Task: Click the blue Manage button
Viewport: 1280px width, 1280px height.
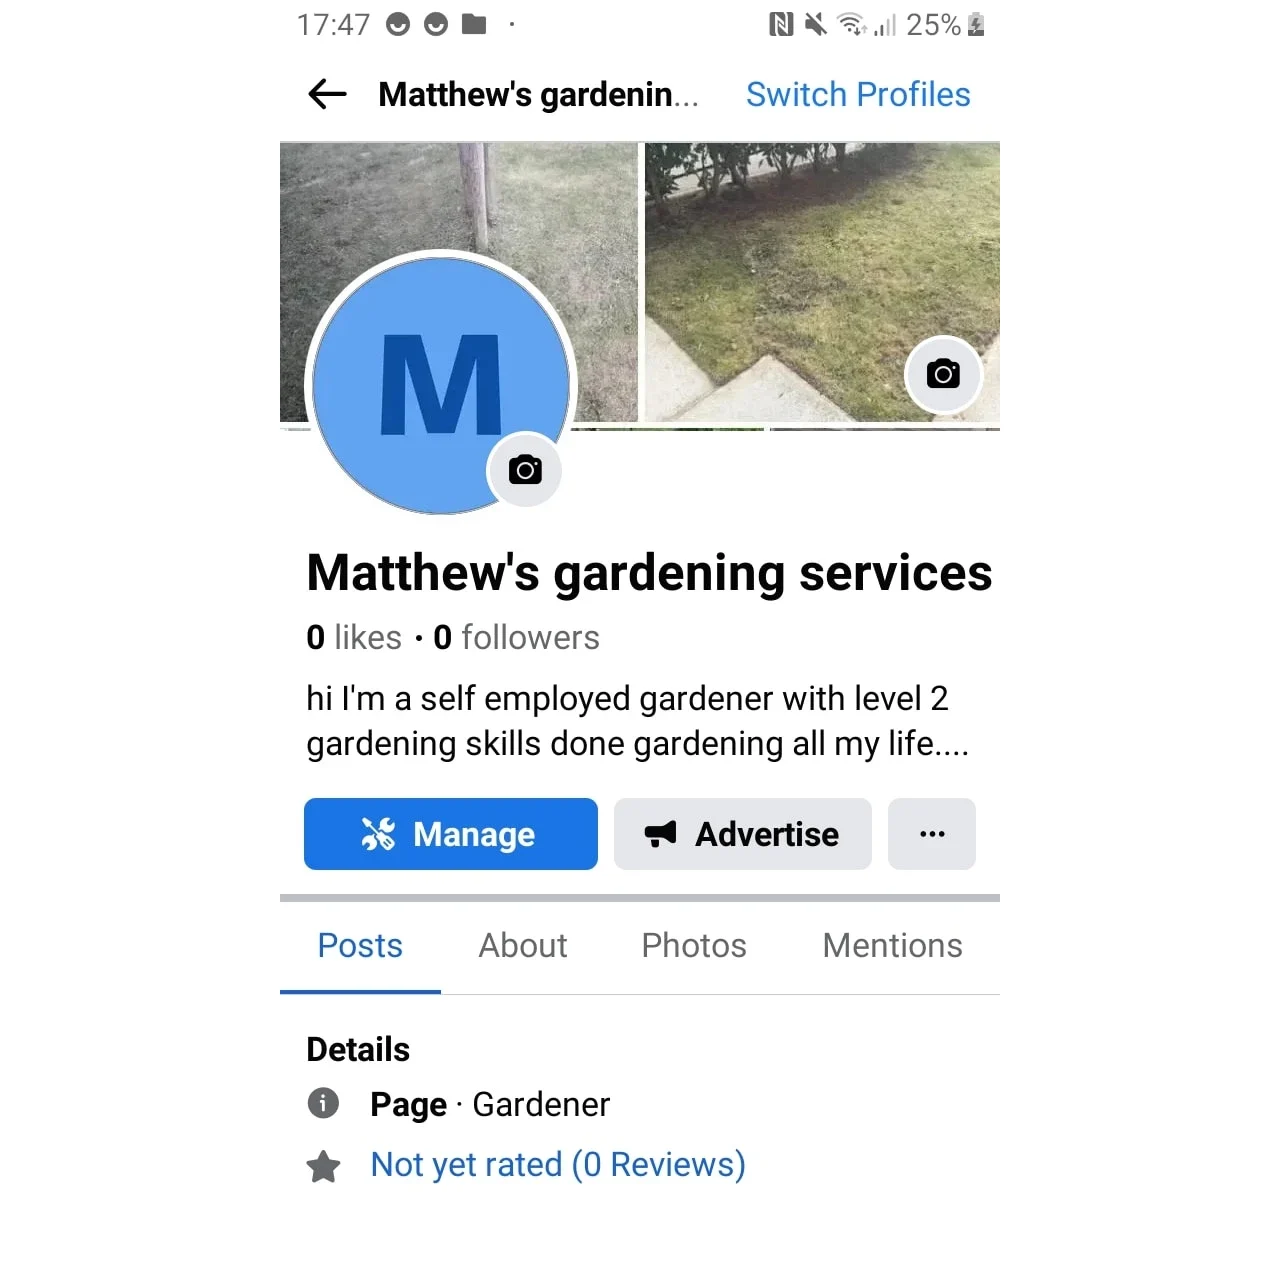Action: 451,834
